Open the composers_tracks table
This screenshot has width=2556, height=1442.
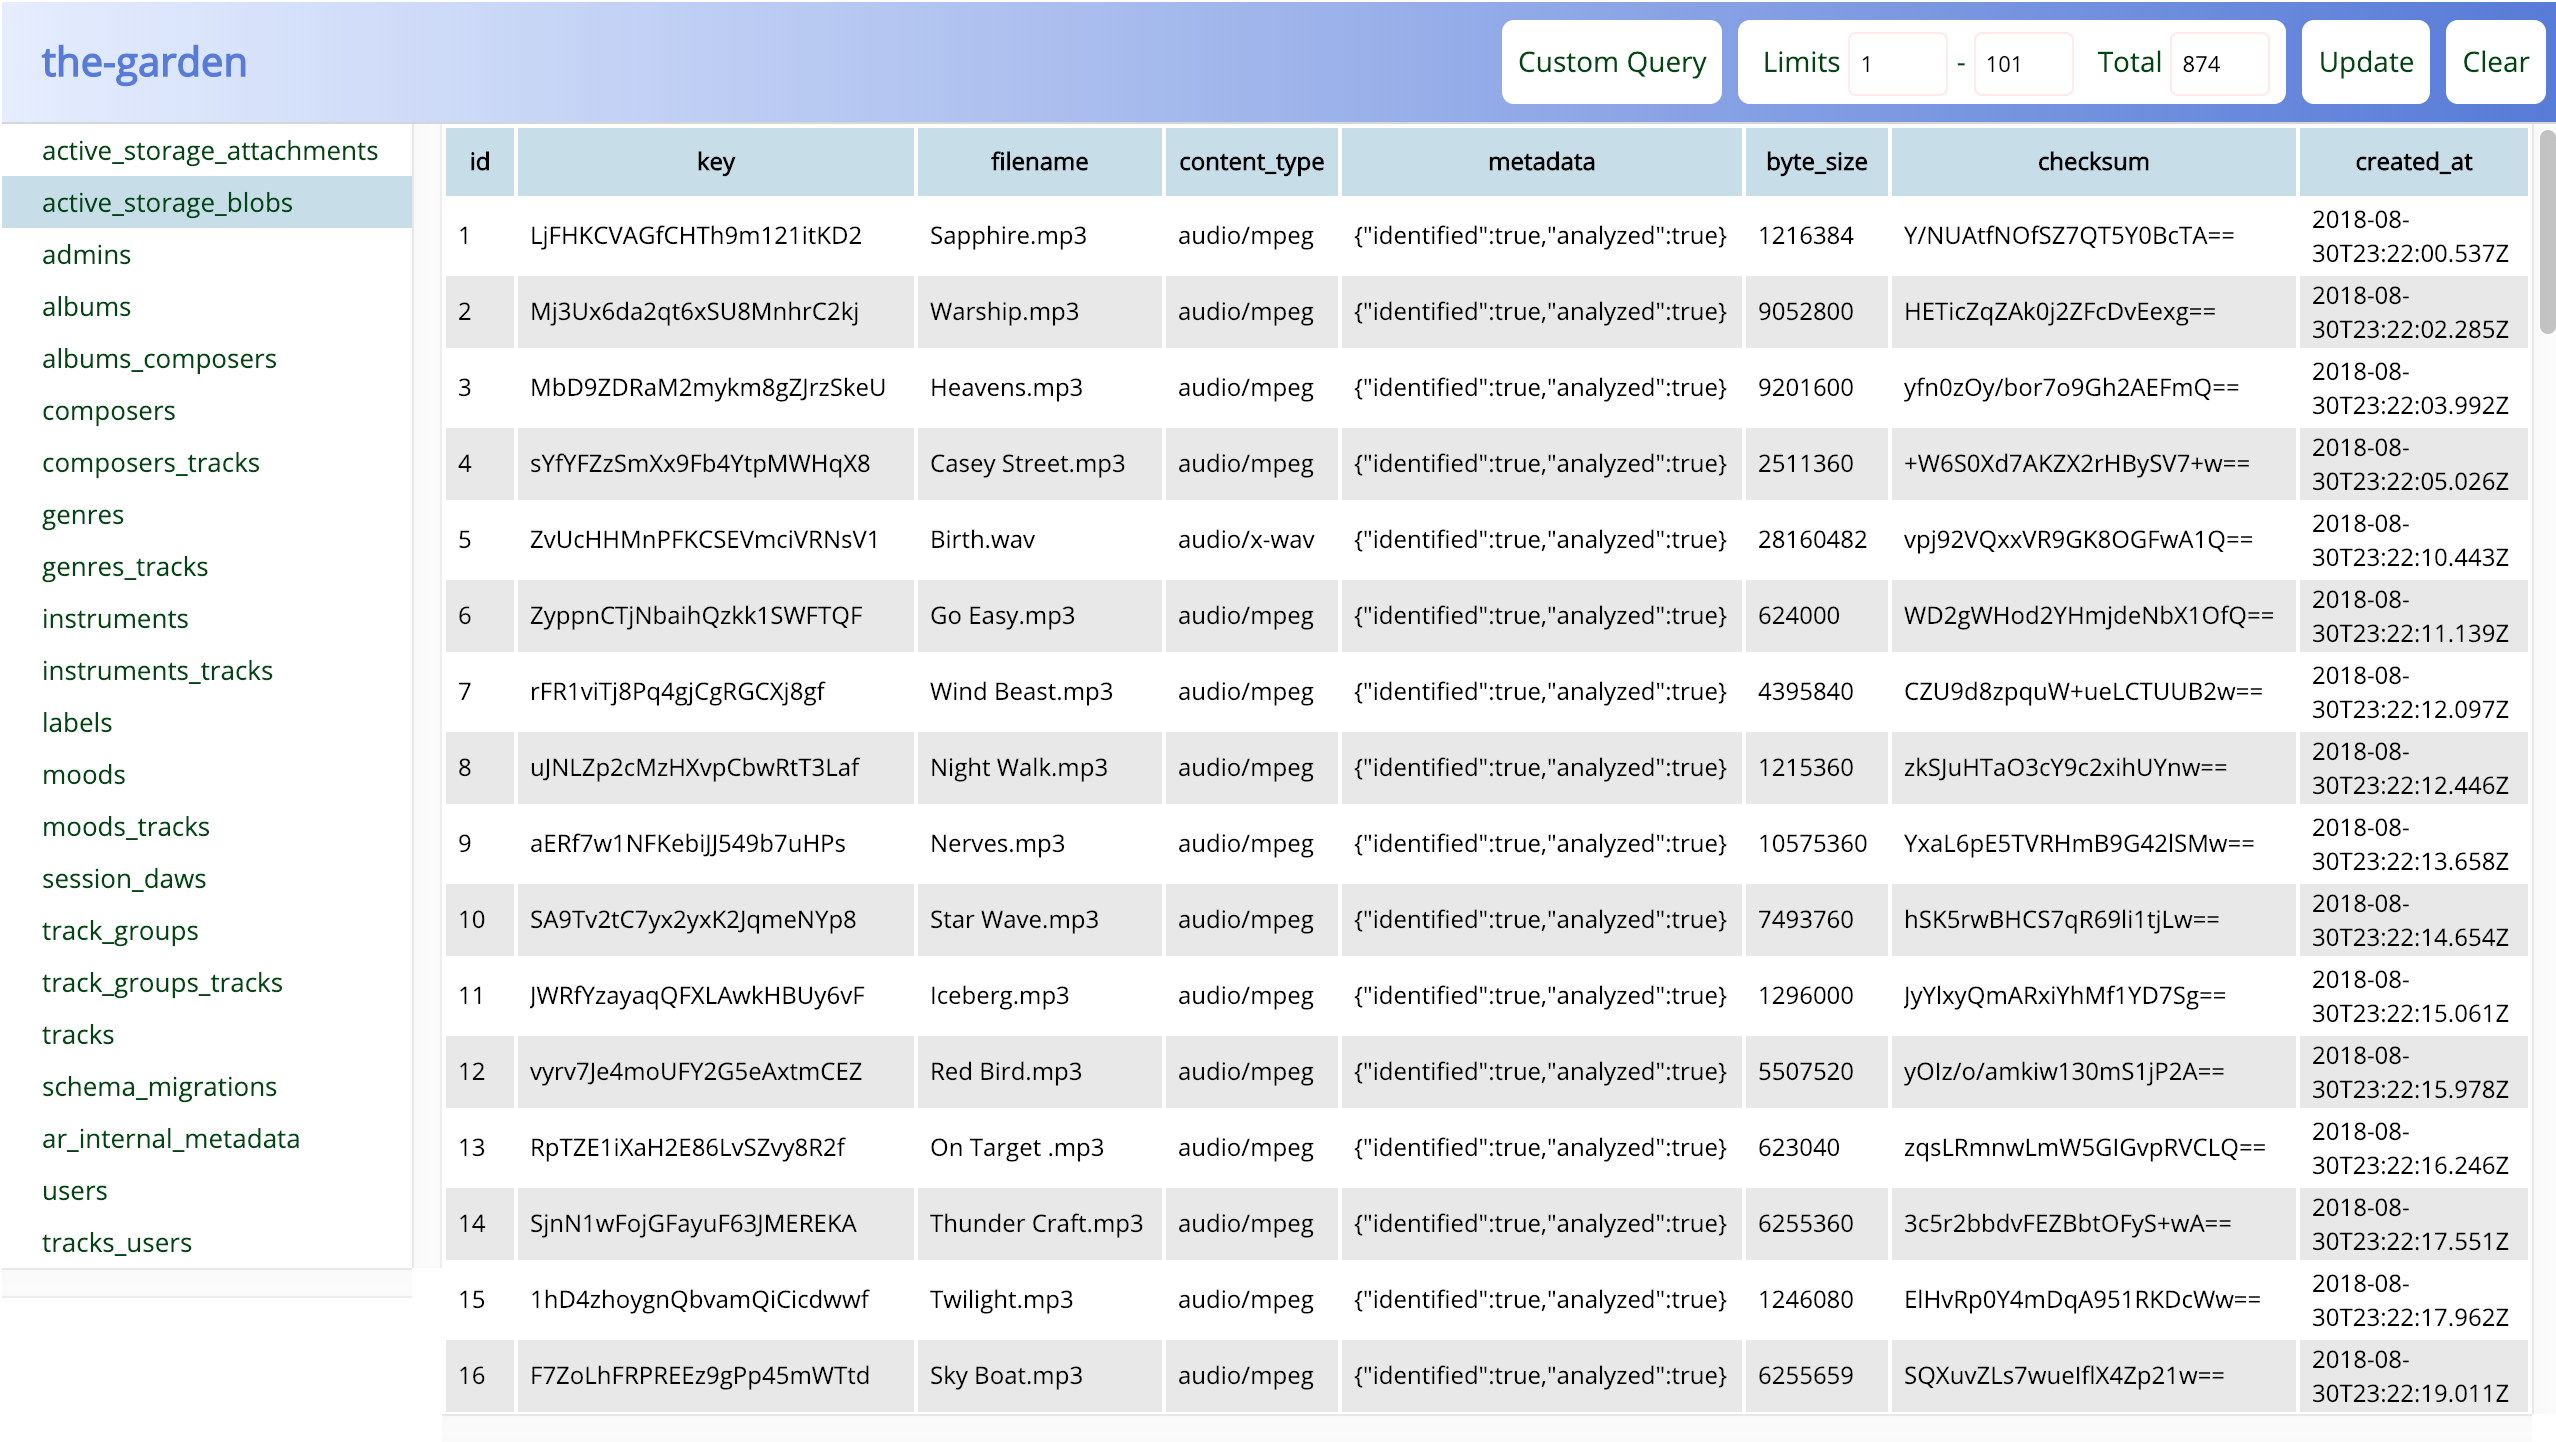[x=150, y=462]
